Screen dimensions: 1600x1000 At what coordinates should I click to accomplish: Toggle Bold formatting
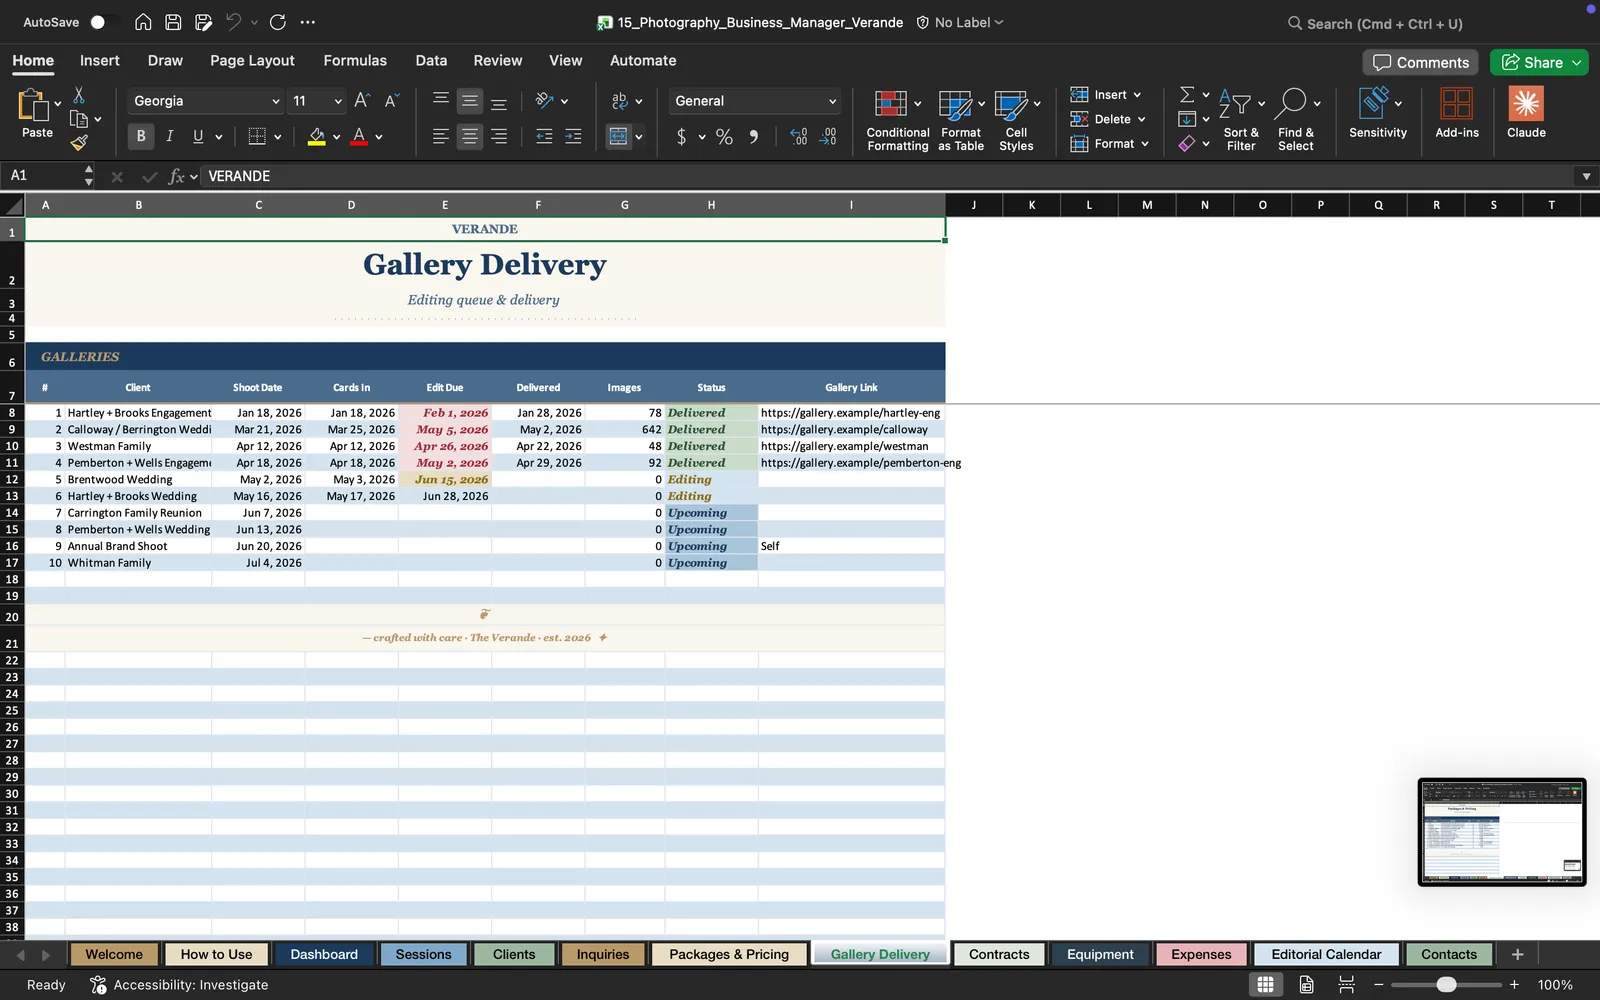141,137
